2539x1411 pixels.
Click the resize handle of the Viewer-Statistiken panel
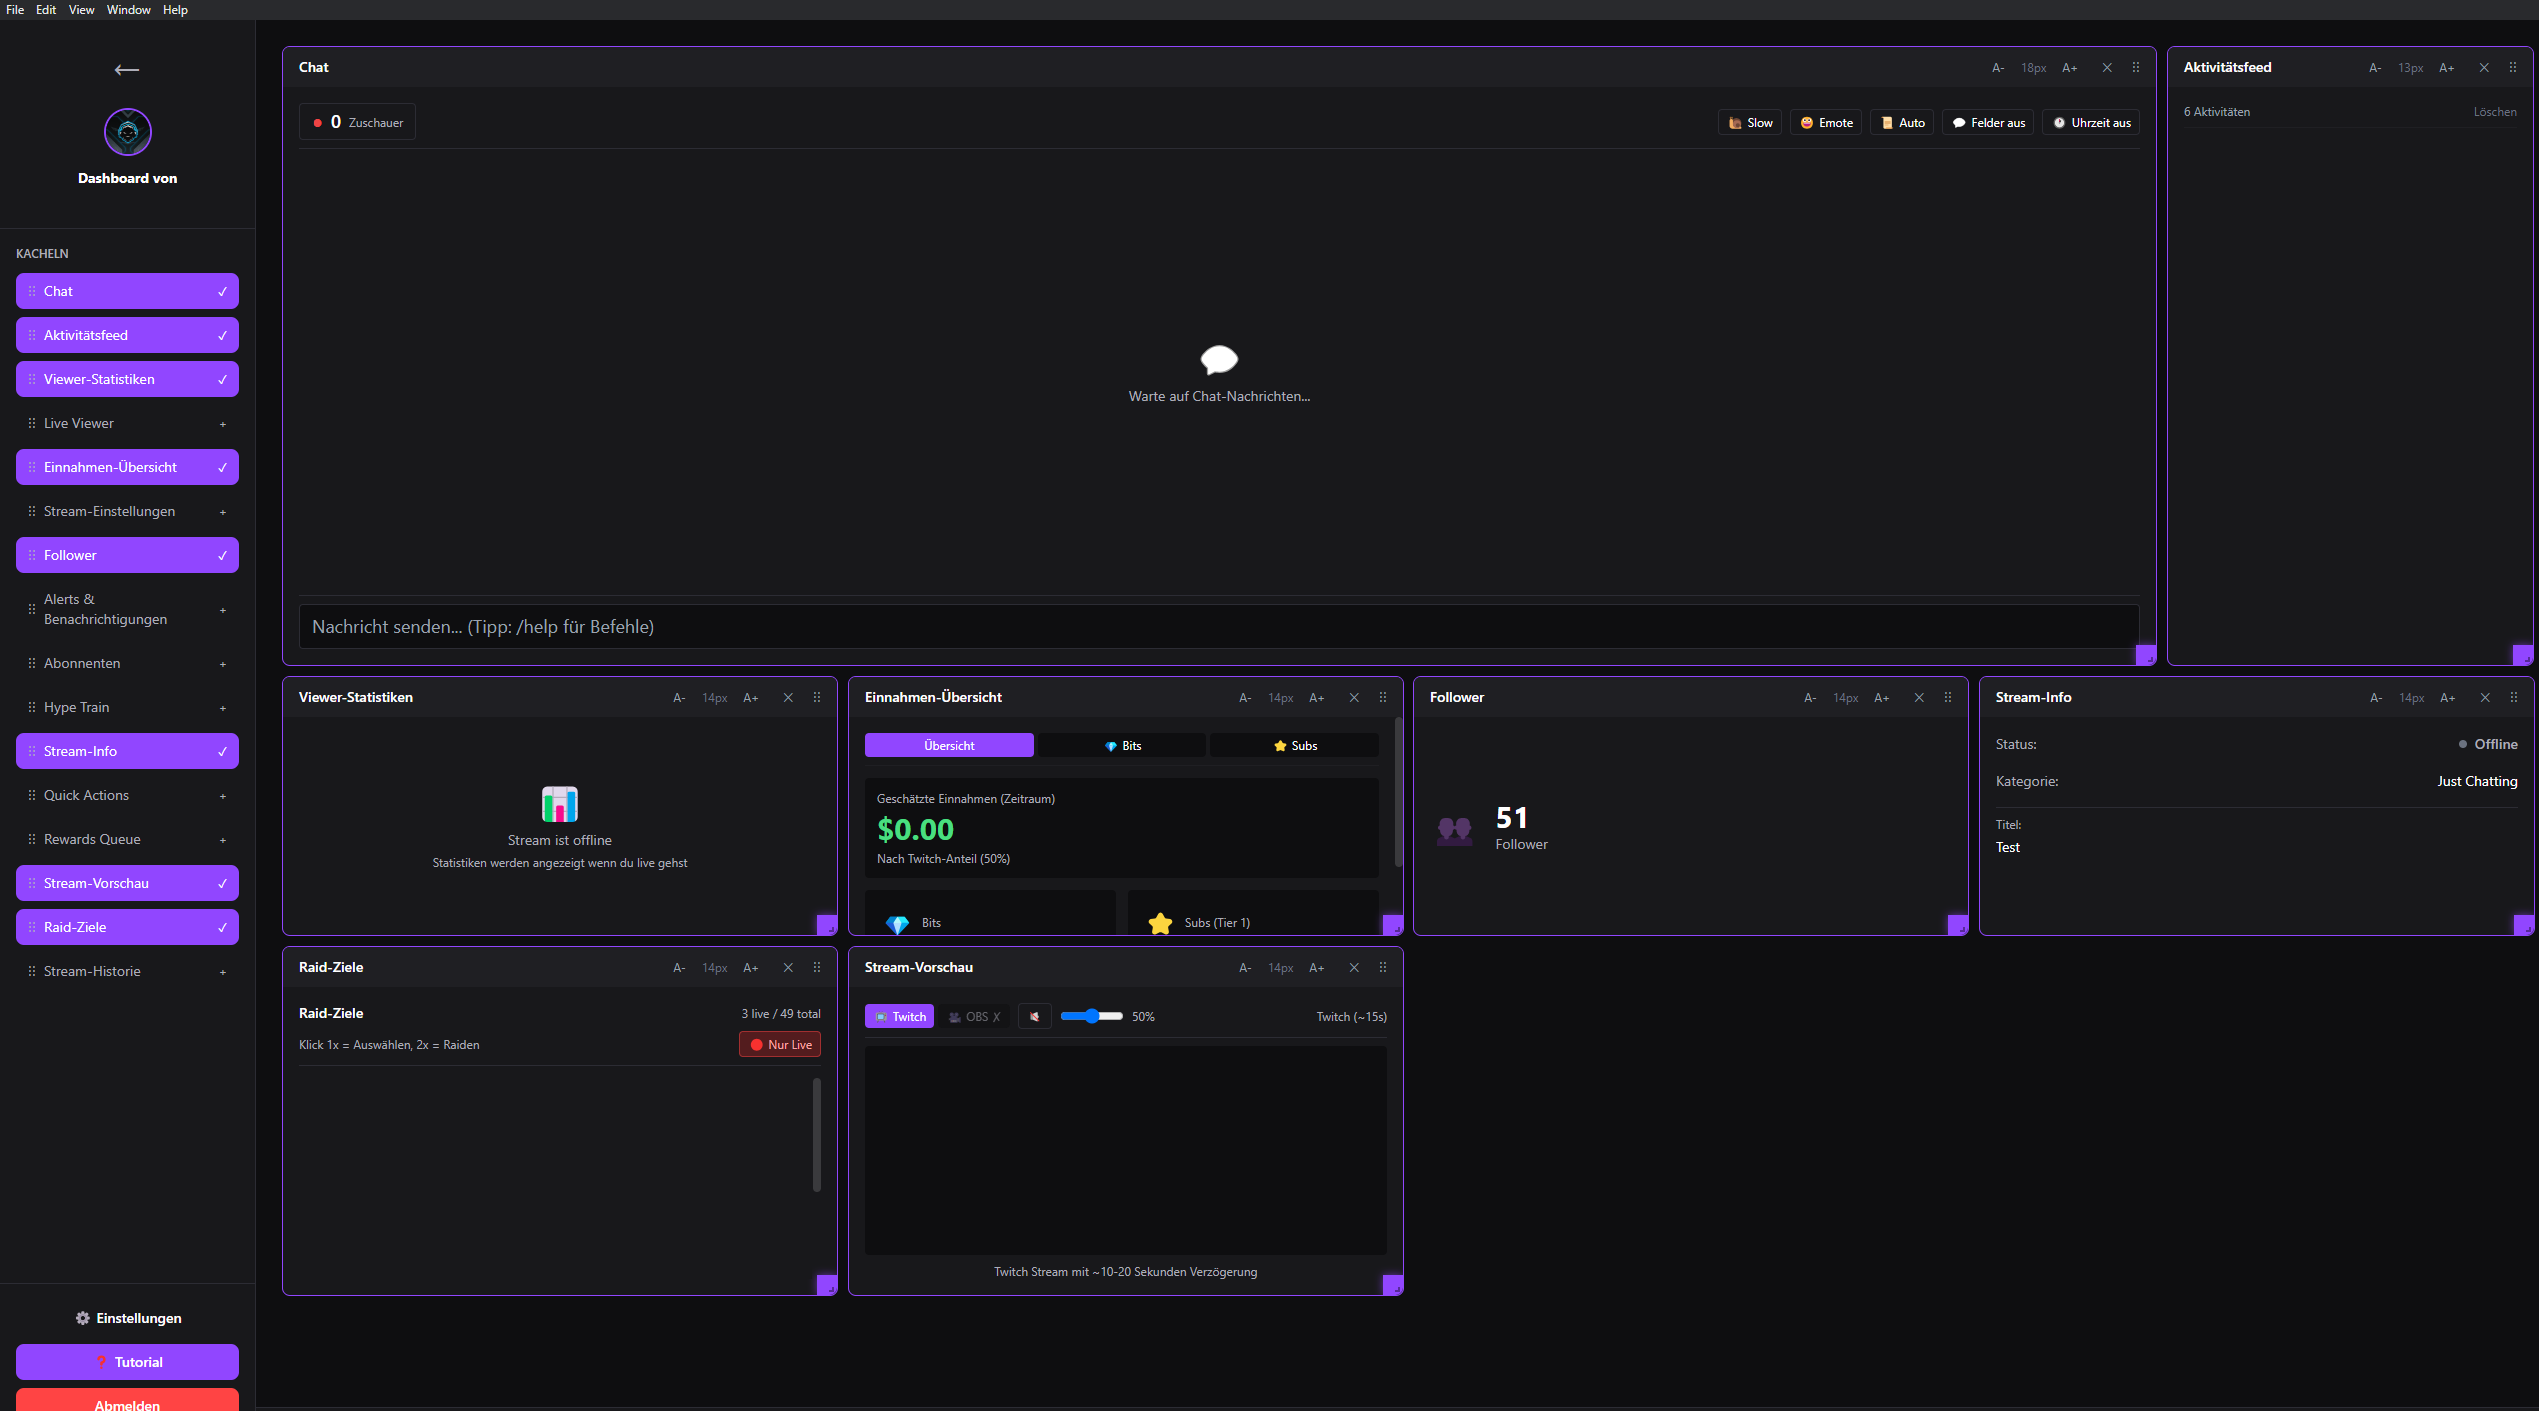coord(826,925)
